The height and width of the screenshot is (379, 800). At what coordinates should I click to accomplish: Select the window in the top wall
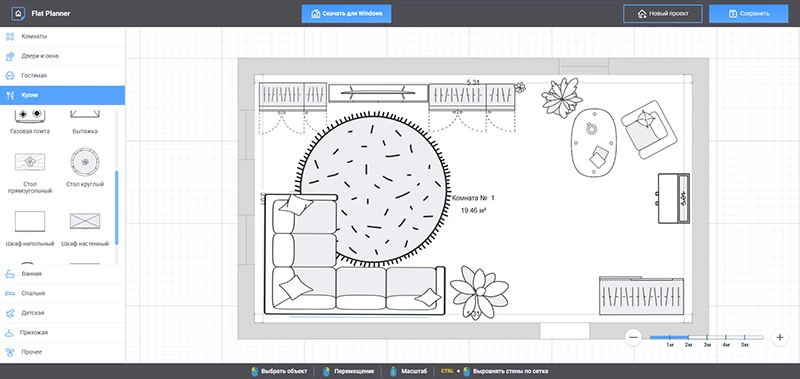(x=584, y=66)
